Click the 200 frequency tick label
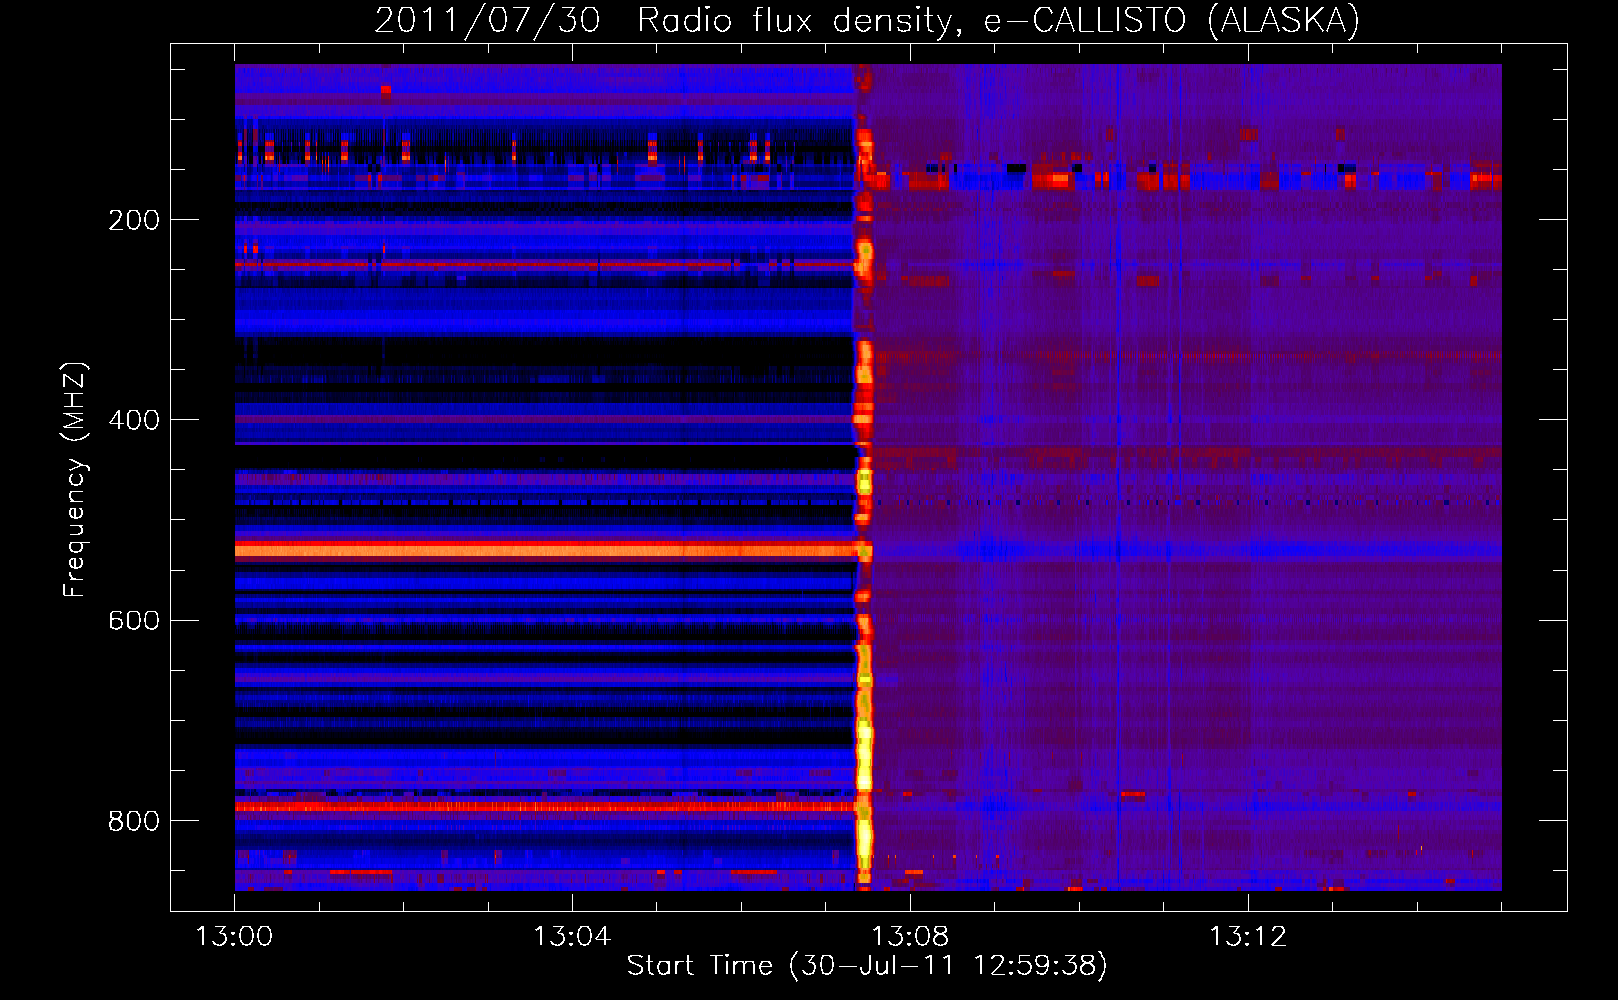This screenshot has width=1618, height=1000. (x=134, y=220)
